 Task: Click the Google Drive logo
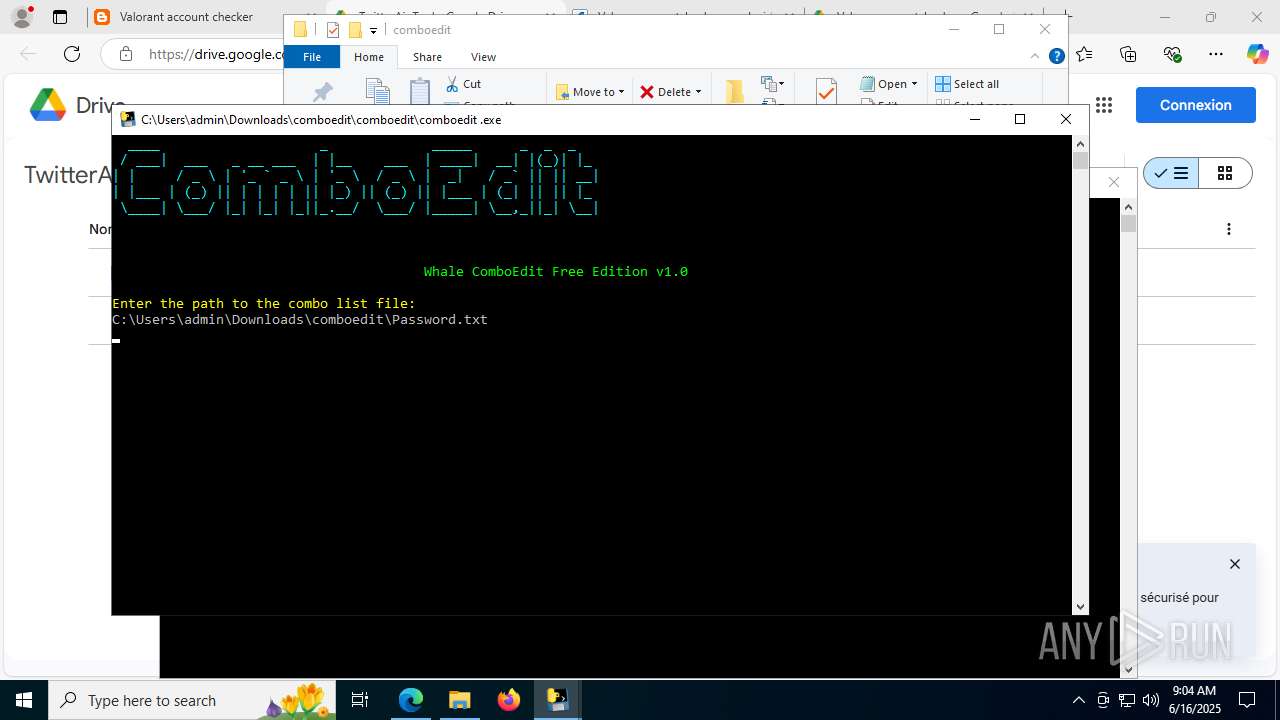tap(47, 105)
